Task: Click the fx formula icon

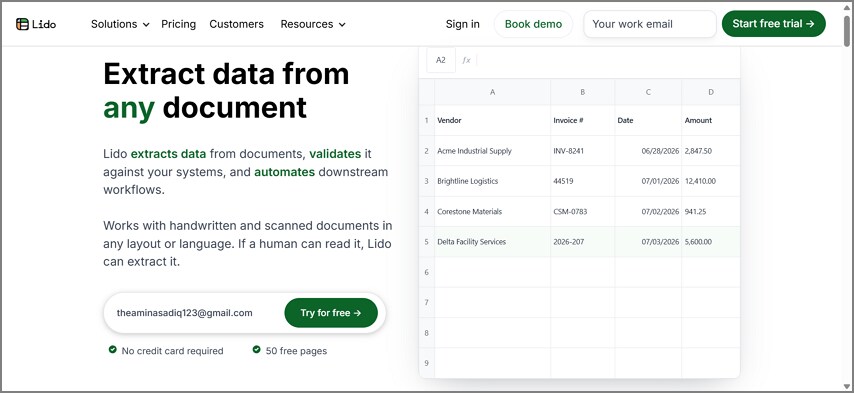Action: tap(466, 60)
